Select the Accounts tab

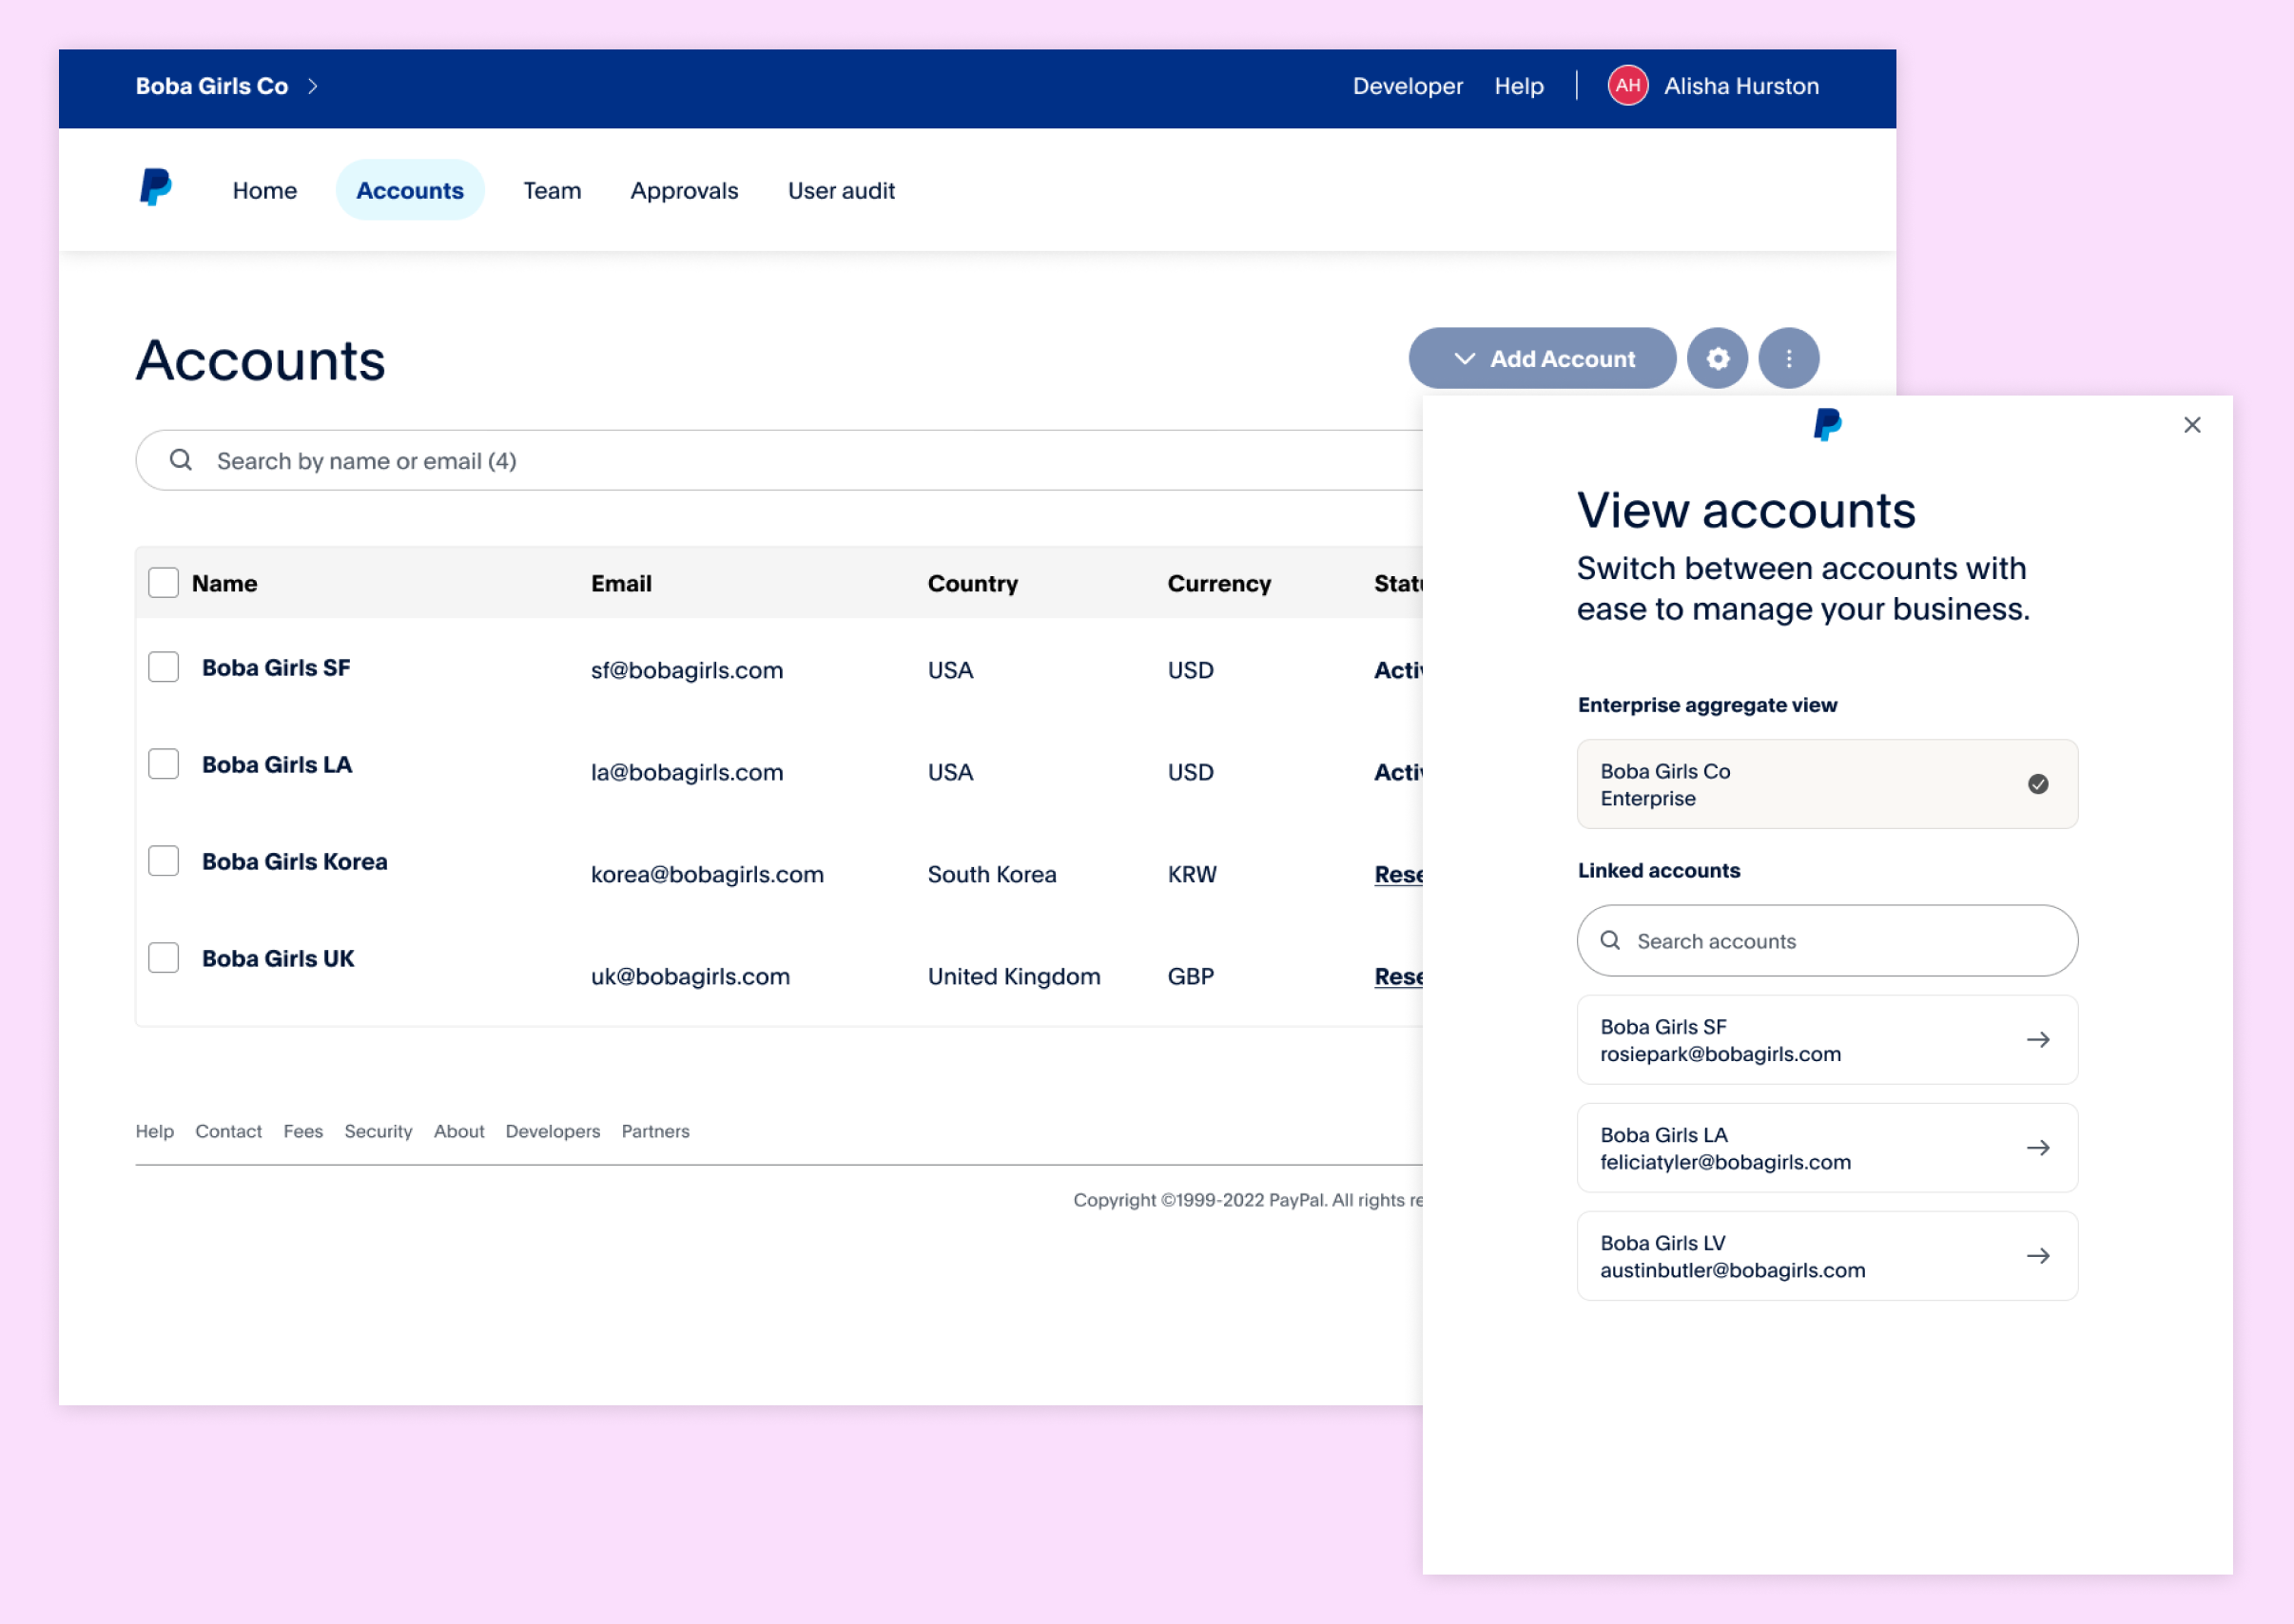pyautogui.click(x=410, y=190)
